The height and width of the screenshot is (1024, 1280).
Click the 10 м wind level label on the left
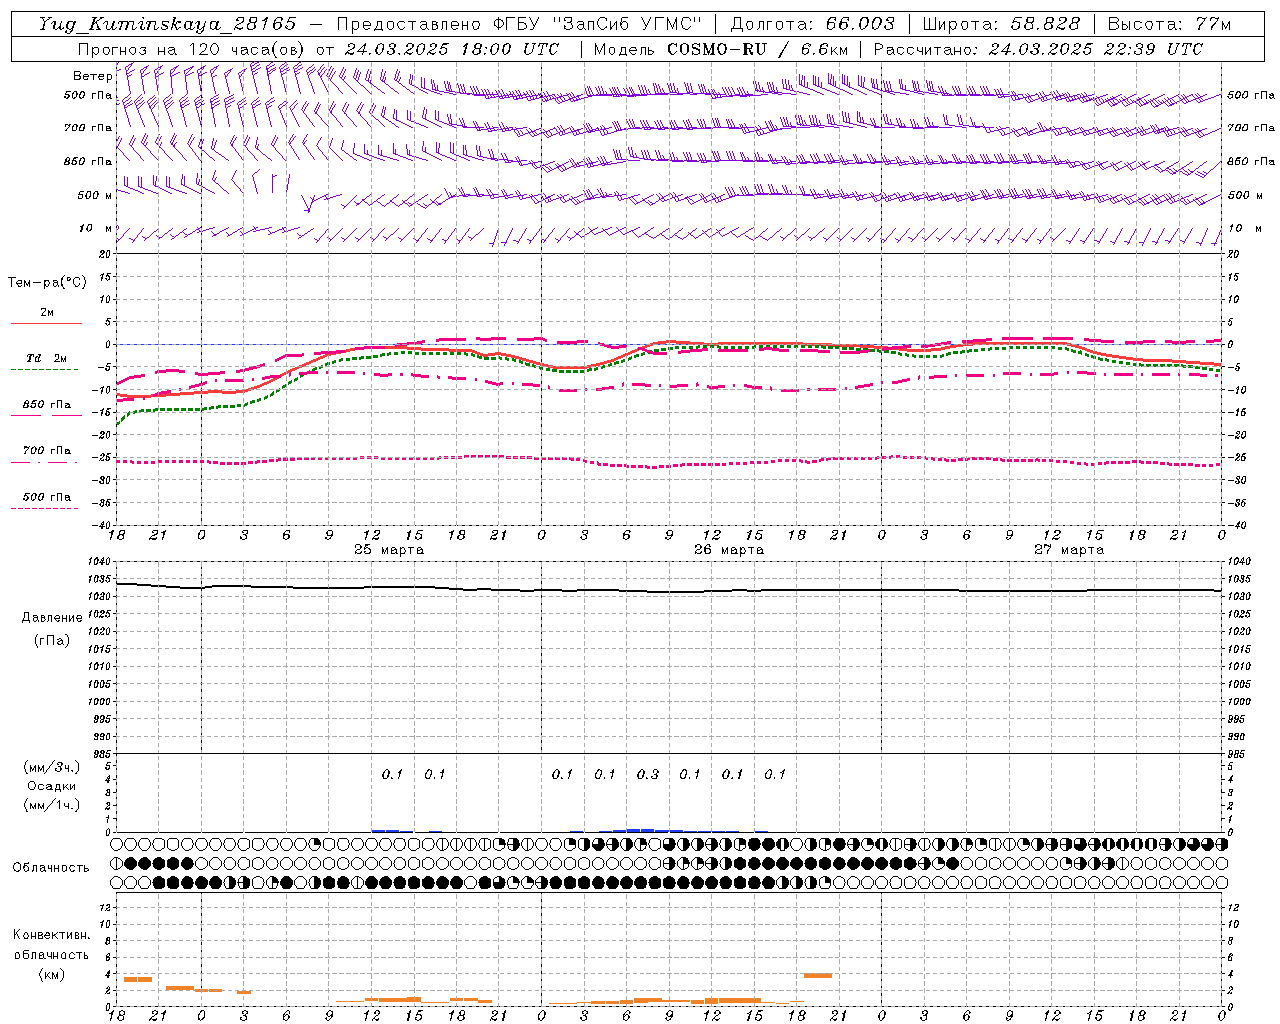(95, 228)
